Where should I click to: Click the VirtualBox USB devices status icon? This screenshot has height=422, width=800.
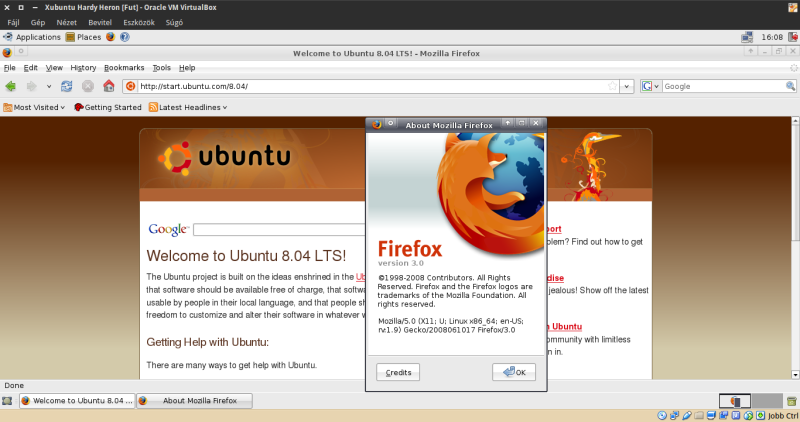click(687, 415)
